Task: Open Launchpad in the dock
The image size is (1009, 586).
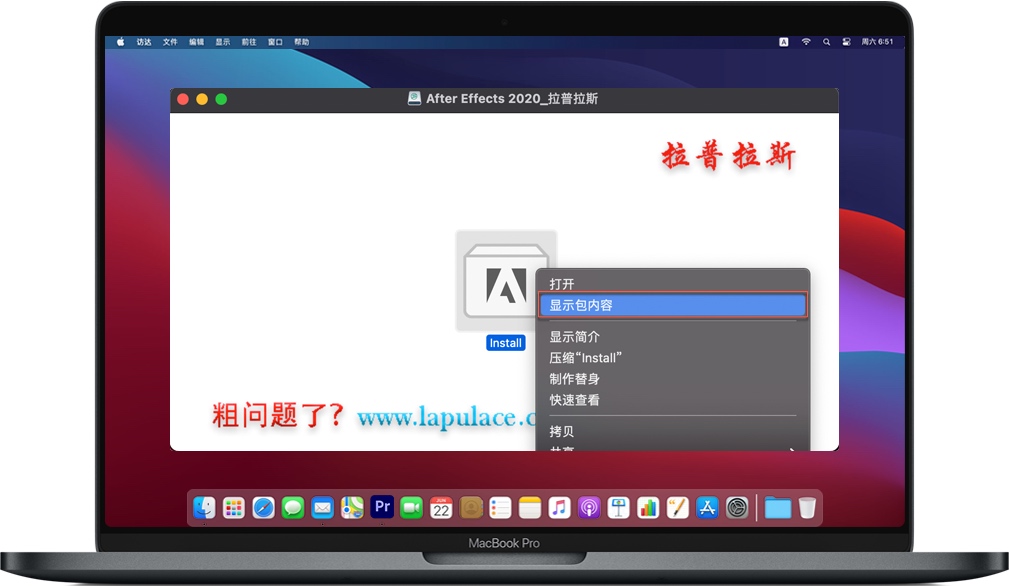Action: pyautogui.click(x=234, y=508)
